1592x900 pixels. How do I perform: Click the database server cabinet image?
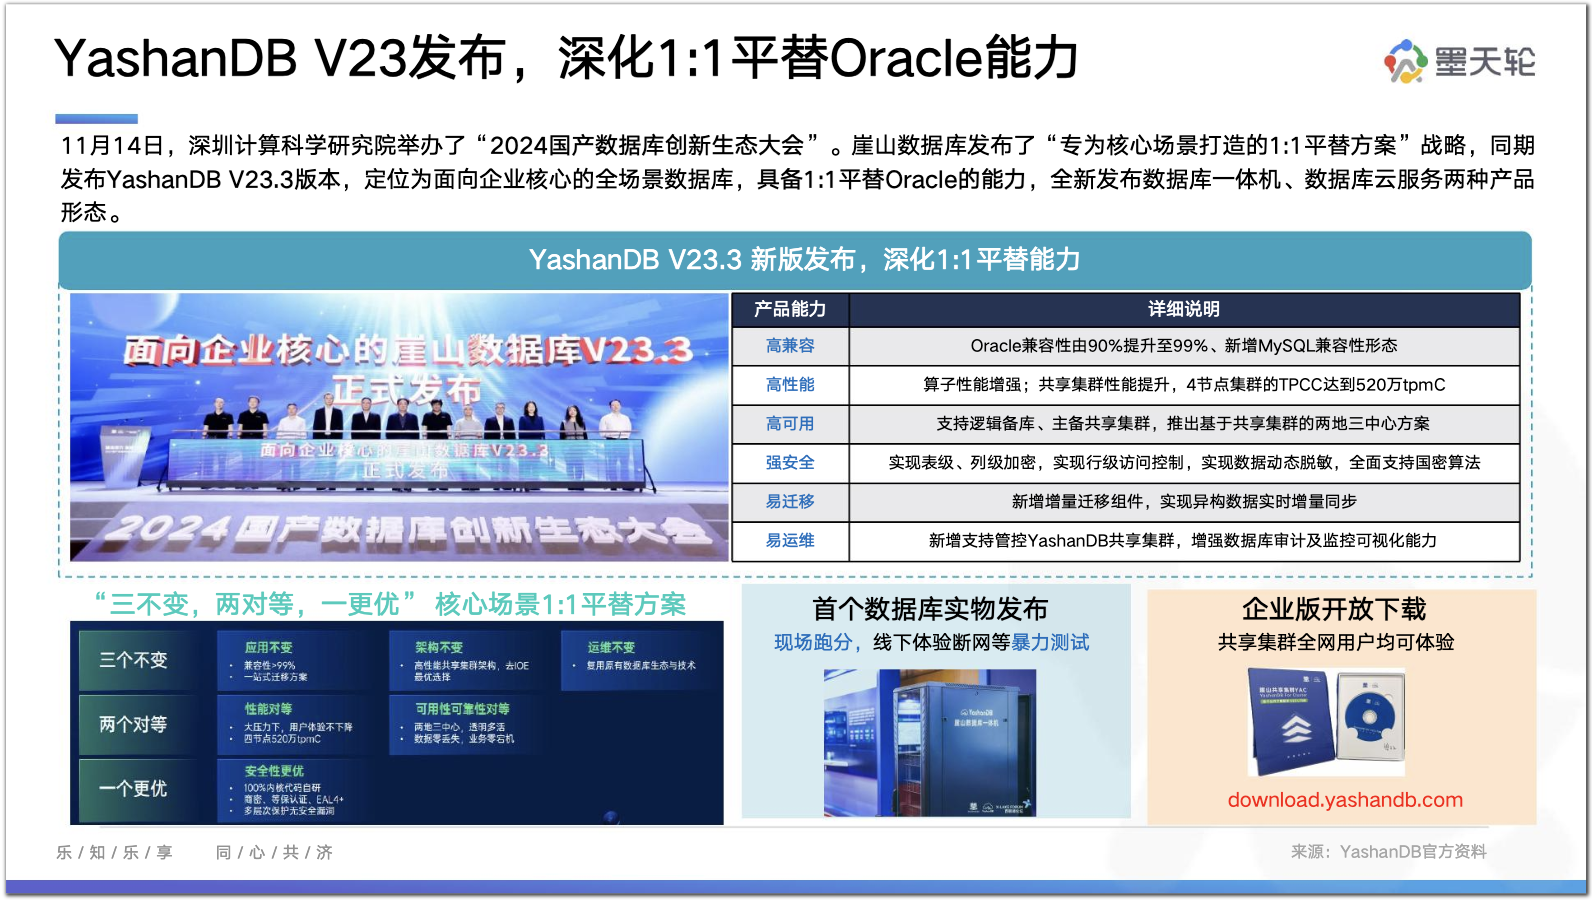tap(930, 742)
